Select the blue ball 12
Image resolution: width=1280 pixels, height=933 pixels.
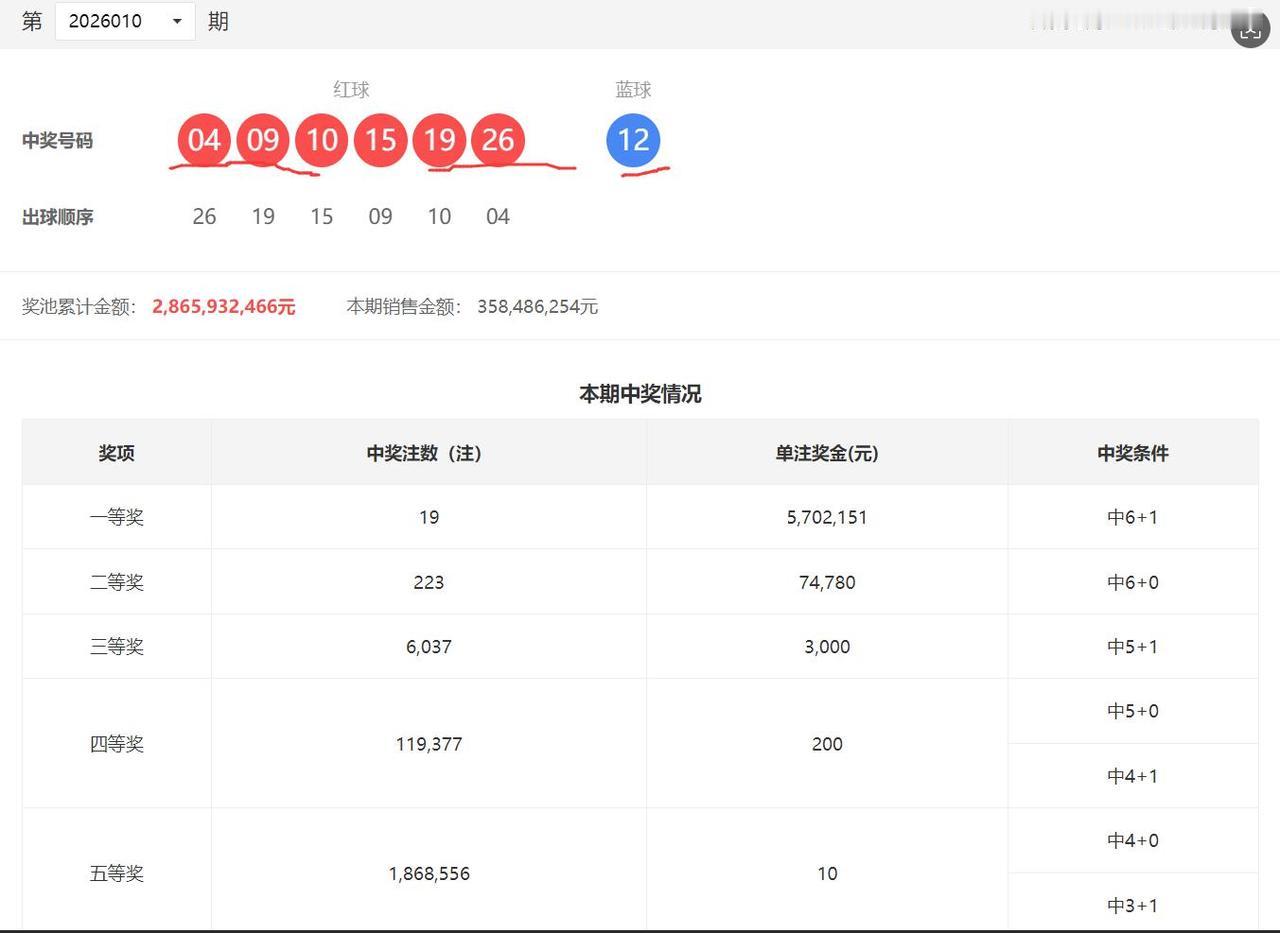633,140
